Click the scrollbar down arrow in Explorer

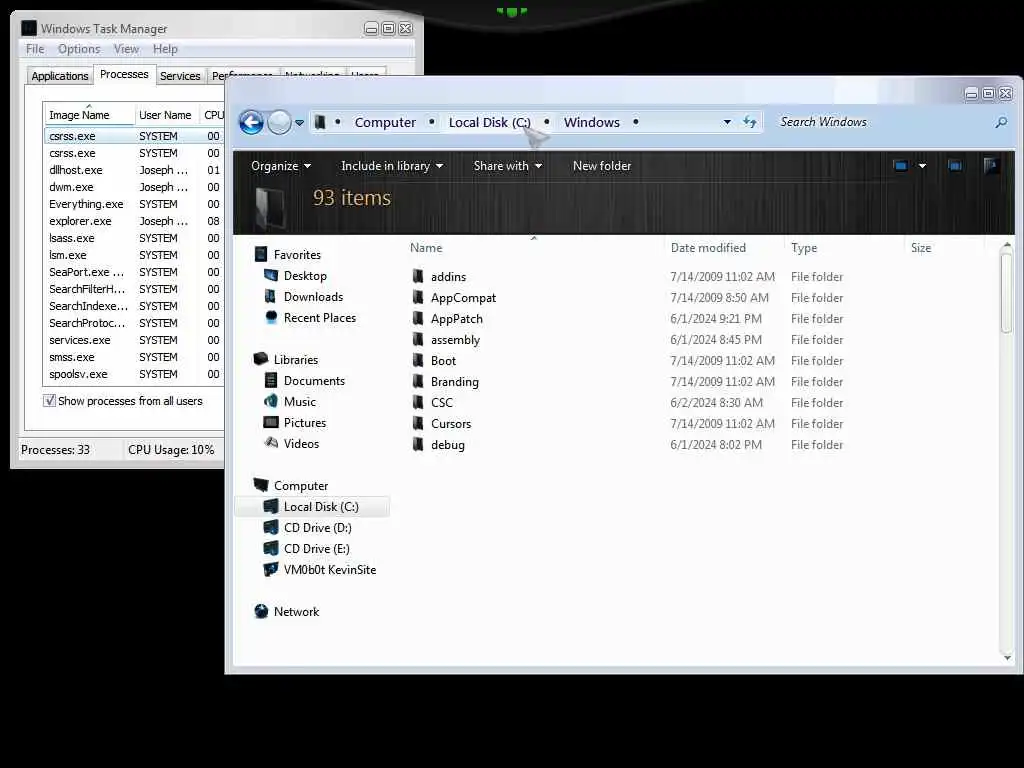(x=1006, y=658)
